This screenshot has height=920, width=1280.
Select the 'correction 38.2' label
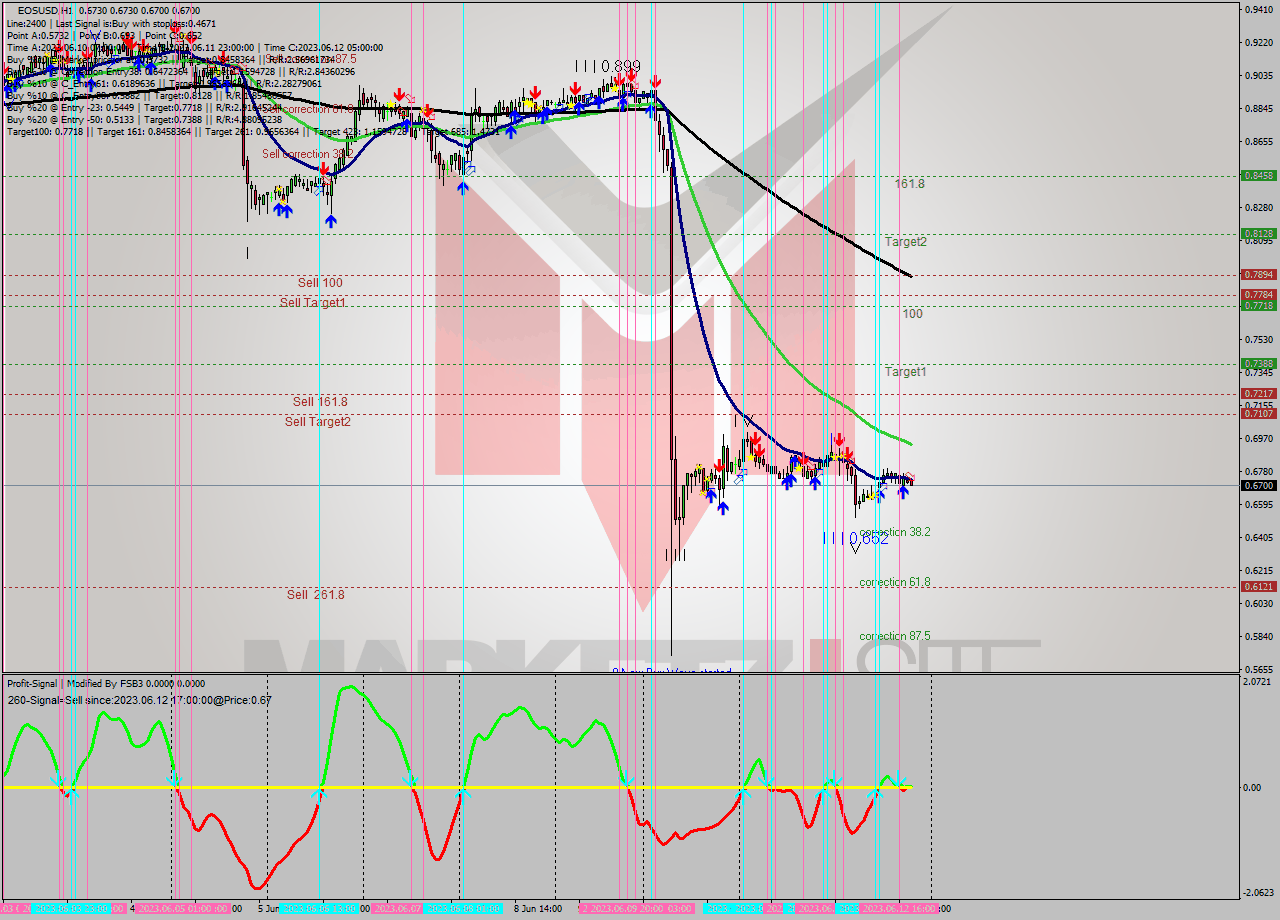tap(897, 532)
